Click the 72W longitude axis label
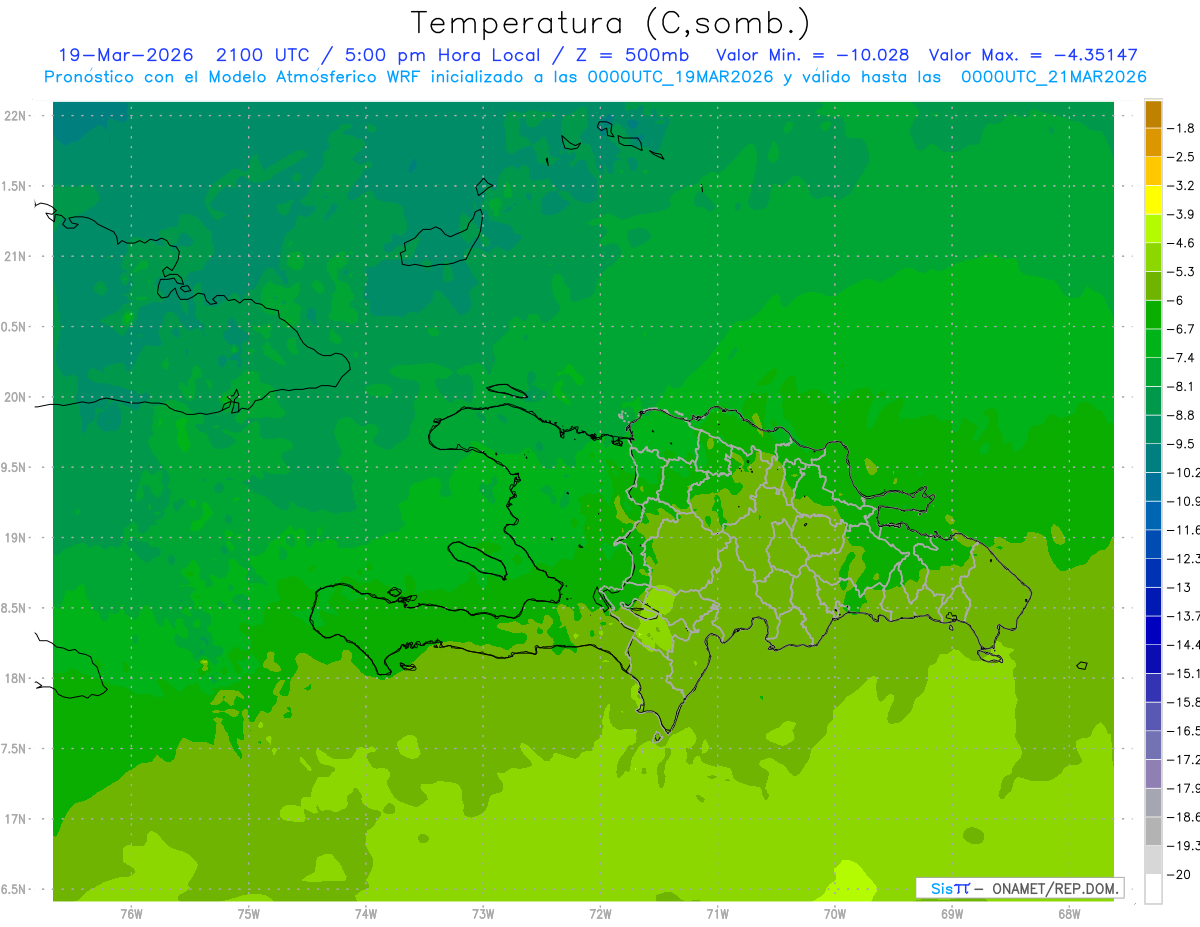 click(600, 914)
